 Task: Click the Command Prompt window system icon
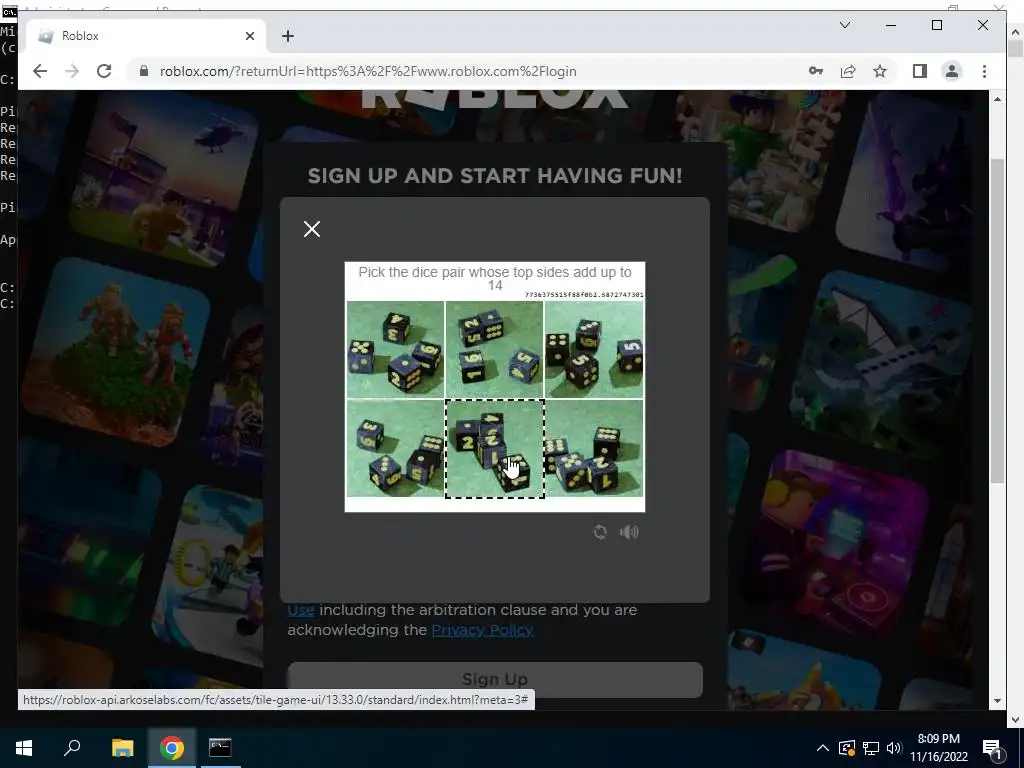click(9, 11)
